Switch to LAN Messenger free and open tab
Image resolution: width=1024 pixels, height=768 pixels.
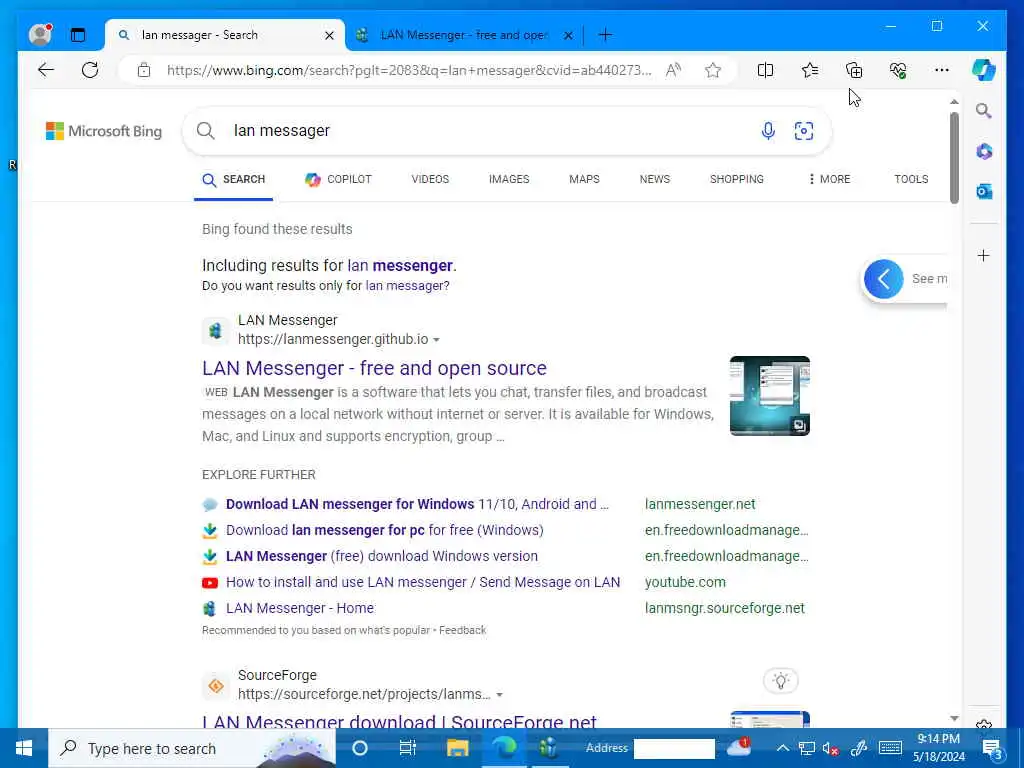pos(464,35)
